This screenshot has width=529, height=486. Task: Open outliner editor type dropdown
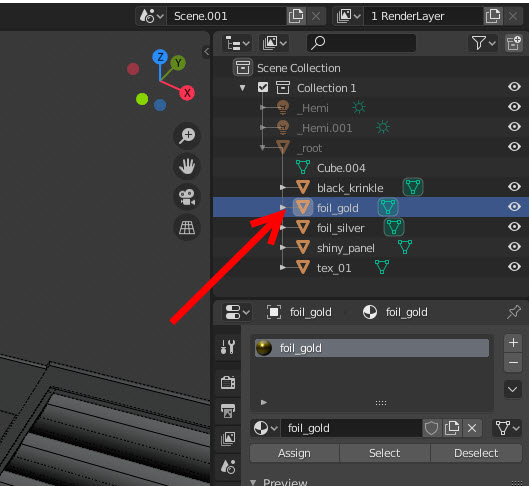click(x=237, y=43)
